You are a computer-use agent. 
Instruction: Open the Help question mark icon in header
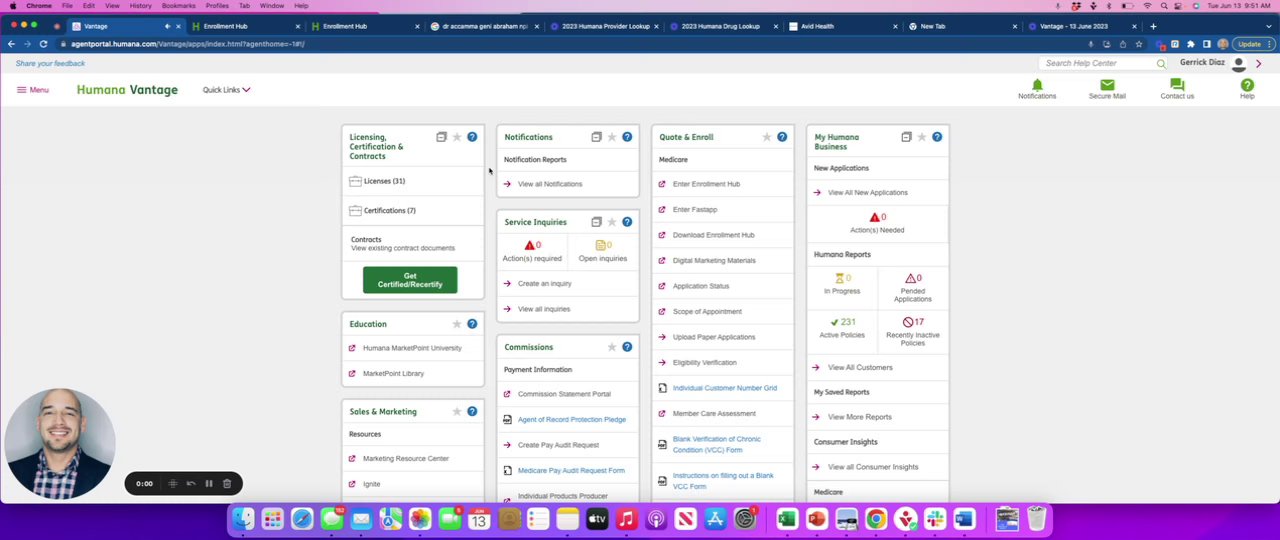[1247, 84]
